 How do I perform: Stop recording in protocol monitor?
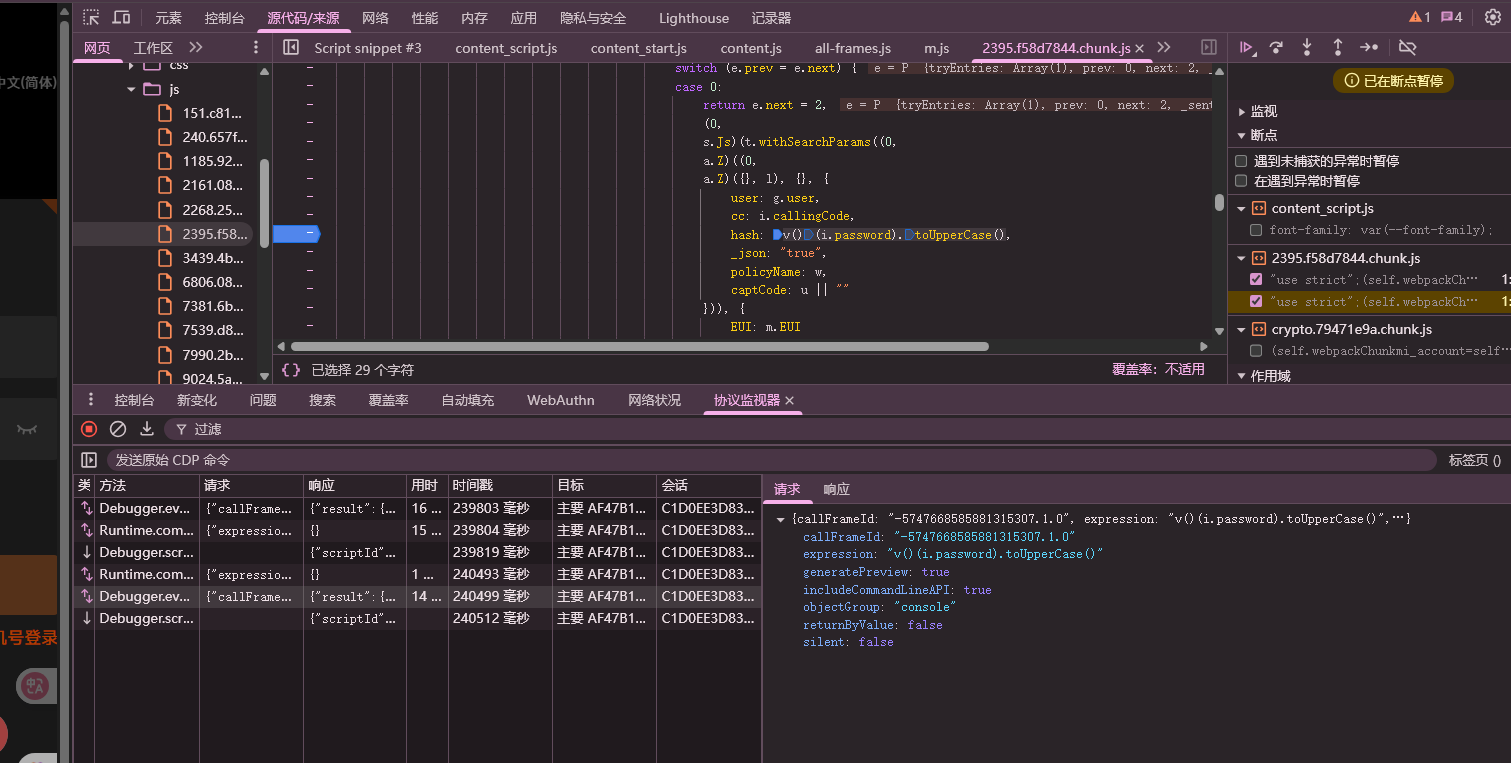[89, 429]
